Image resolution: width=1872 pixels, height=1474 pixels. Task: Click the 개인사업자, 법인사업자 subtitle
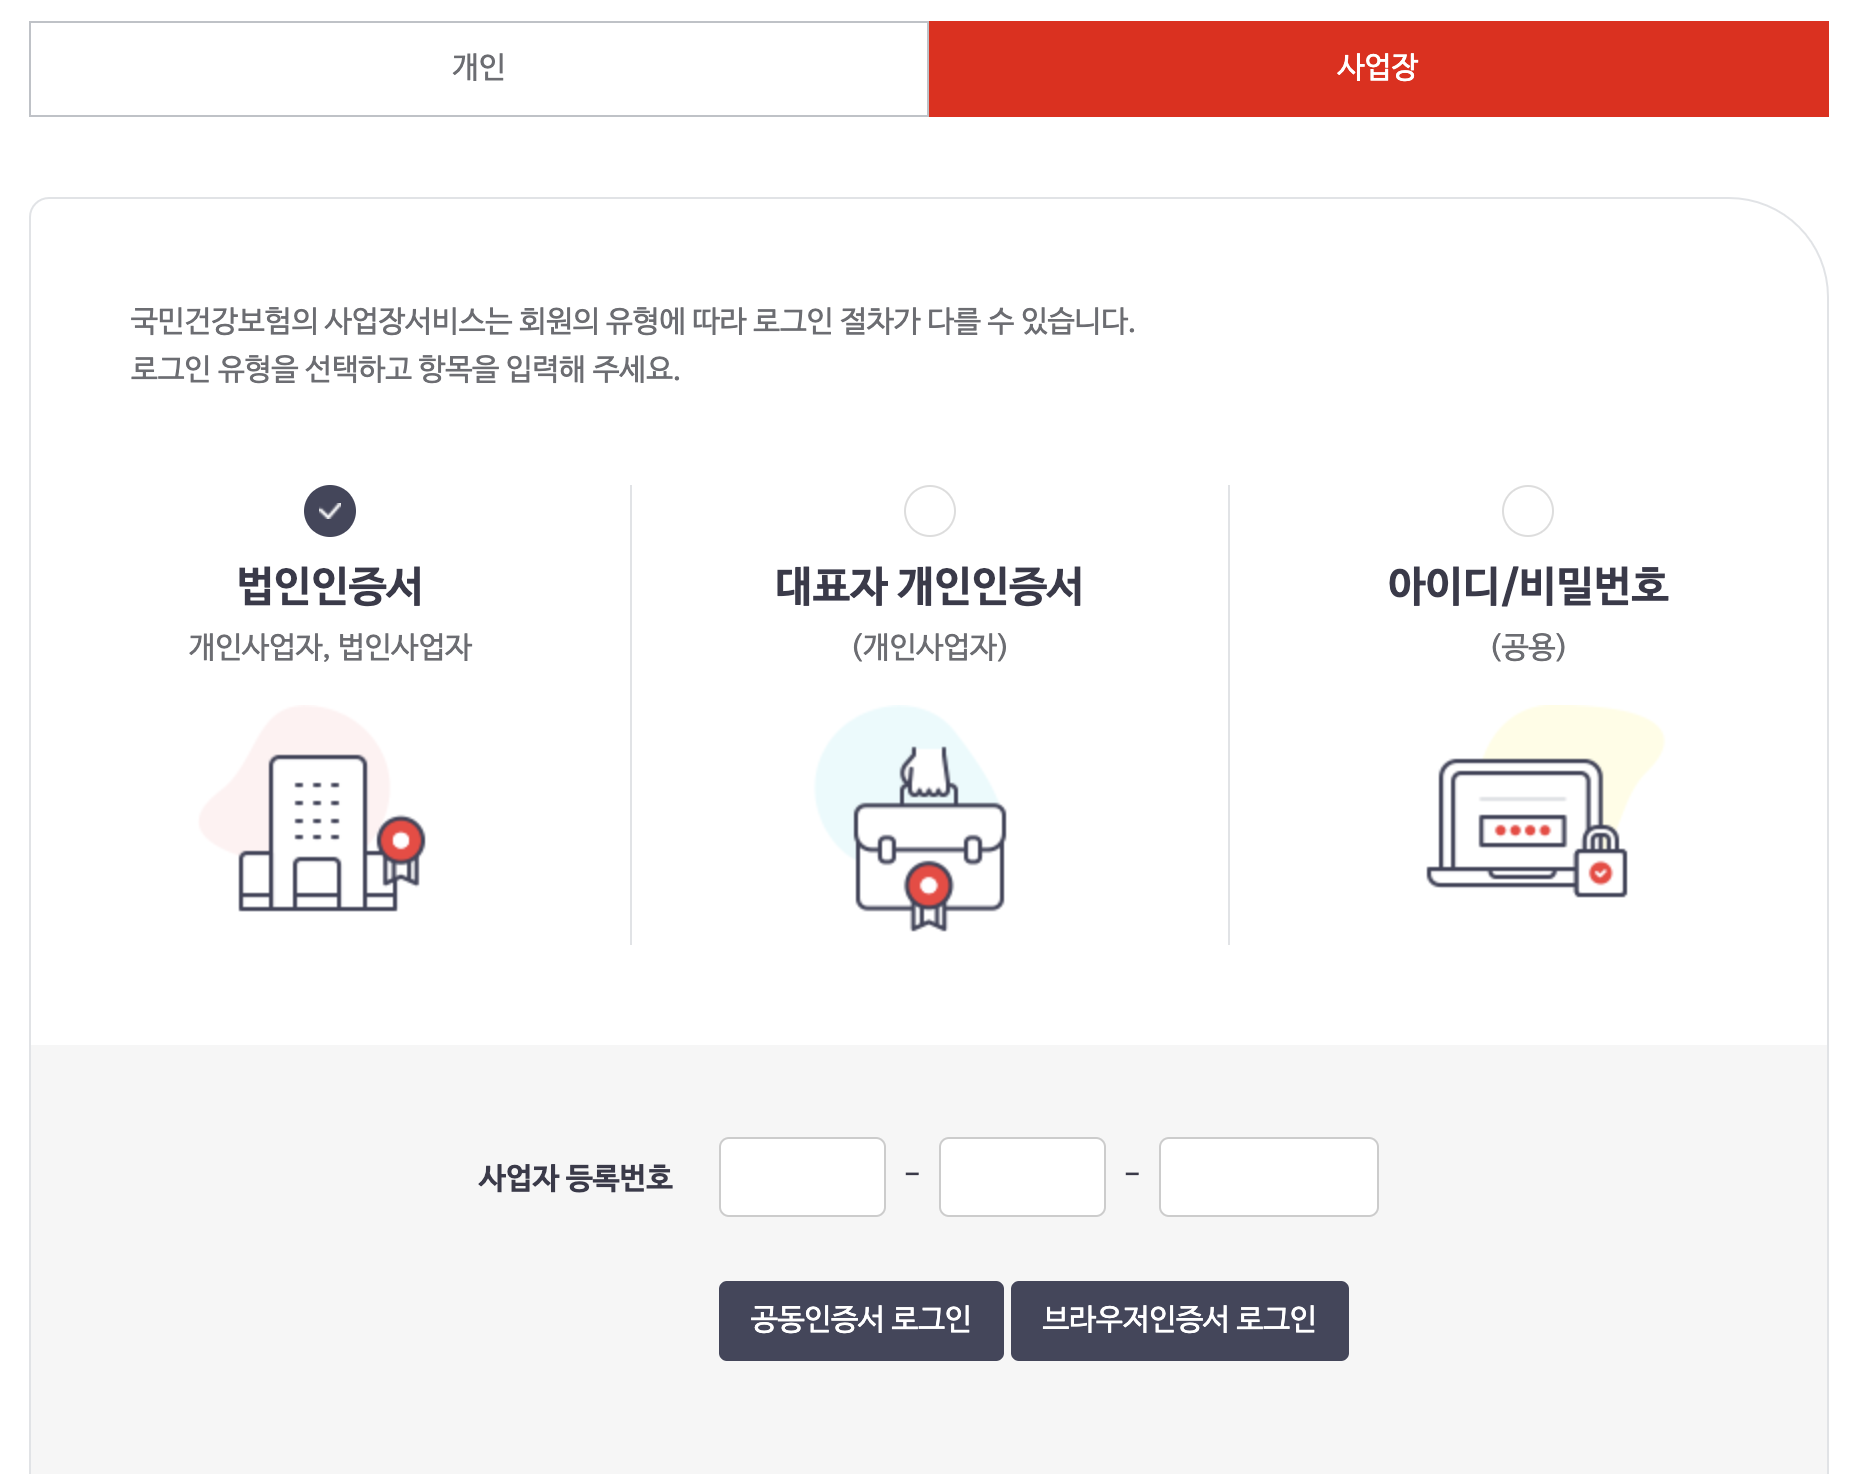coord(330,647)
